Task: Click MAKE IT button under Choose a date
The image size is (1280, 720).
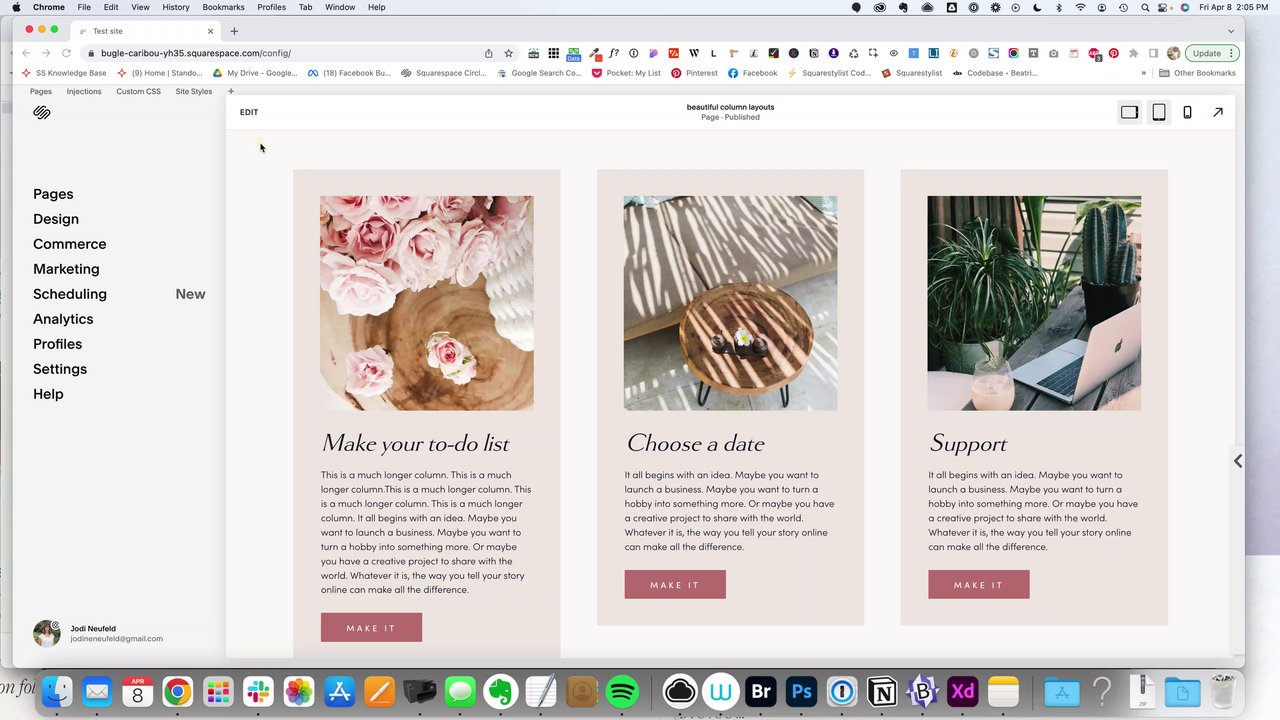Action: point(675,585)
